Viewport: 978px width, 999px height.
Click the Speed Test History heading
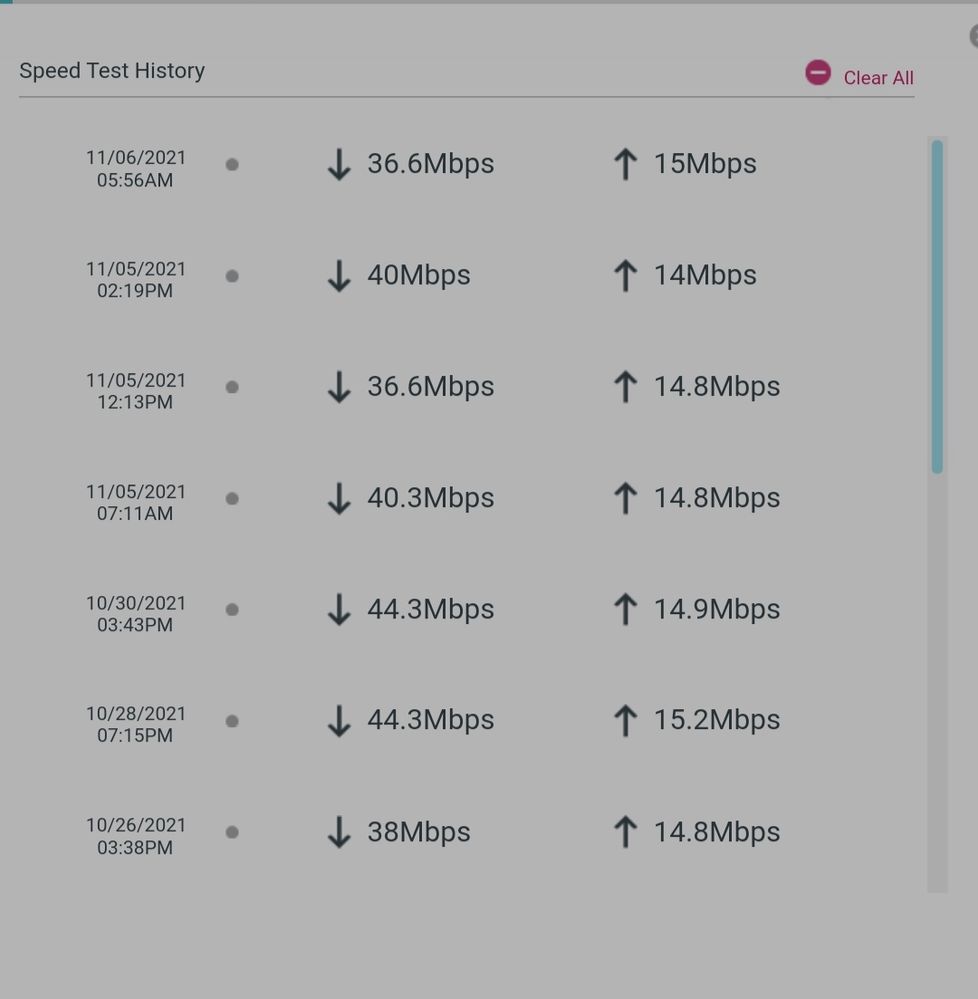112,71
